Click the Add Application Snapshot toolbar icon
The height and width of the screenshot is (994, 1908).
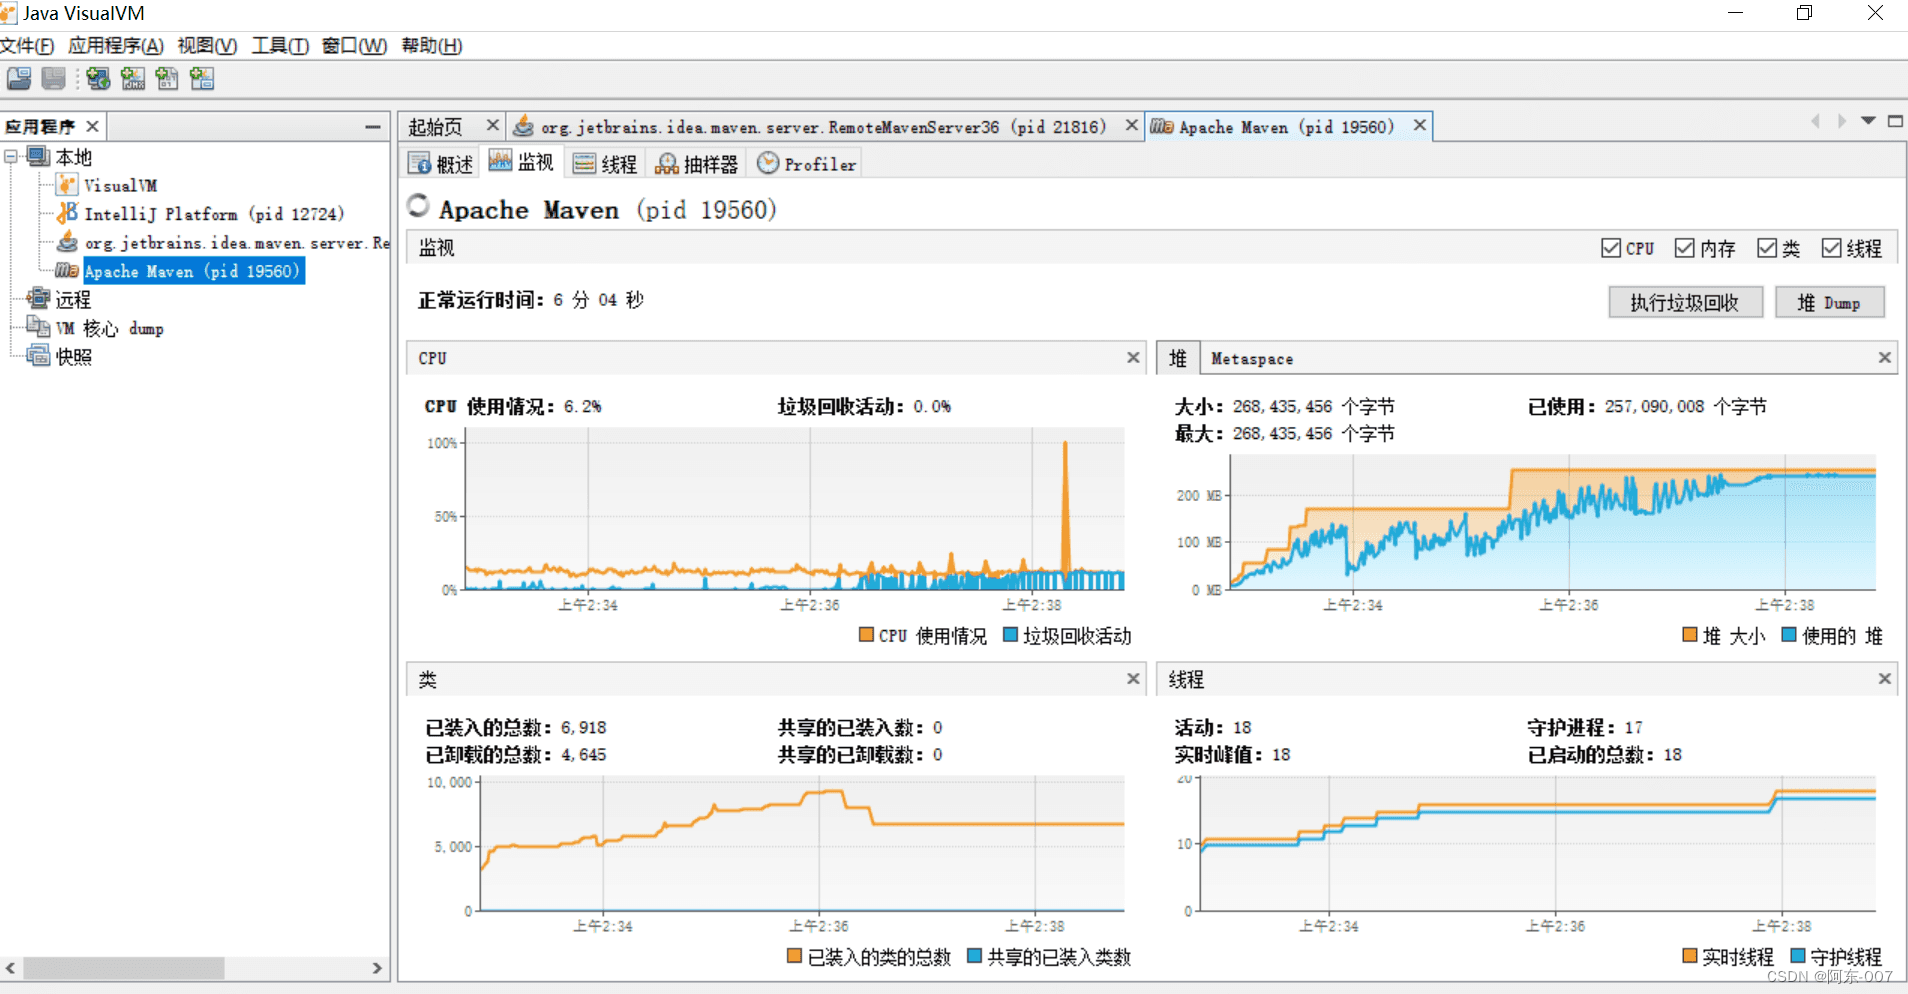click(x=202, y=79)
